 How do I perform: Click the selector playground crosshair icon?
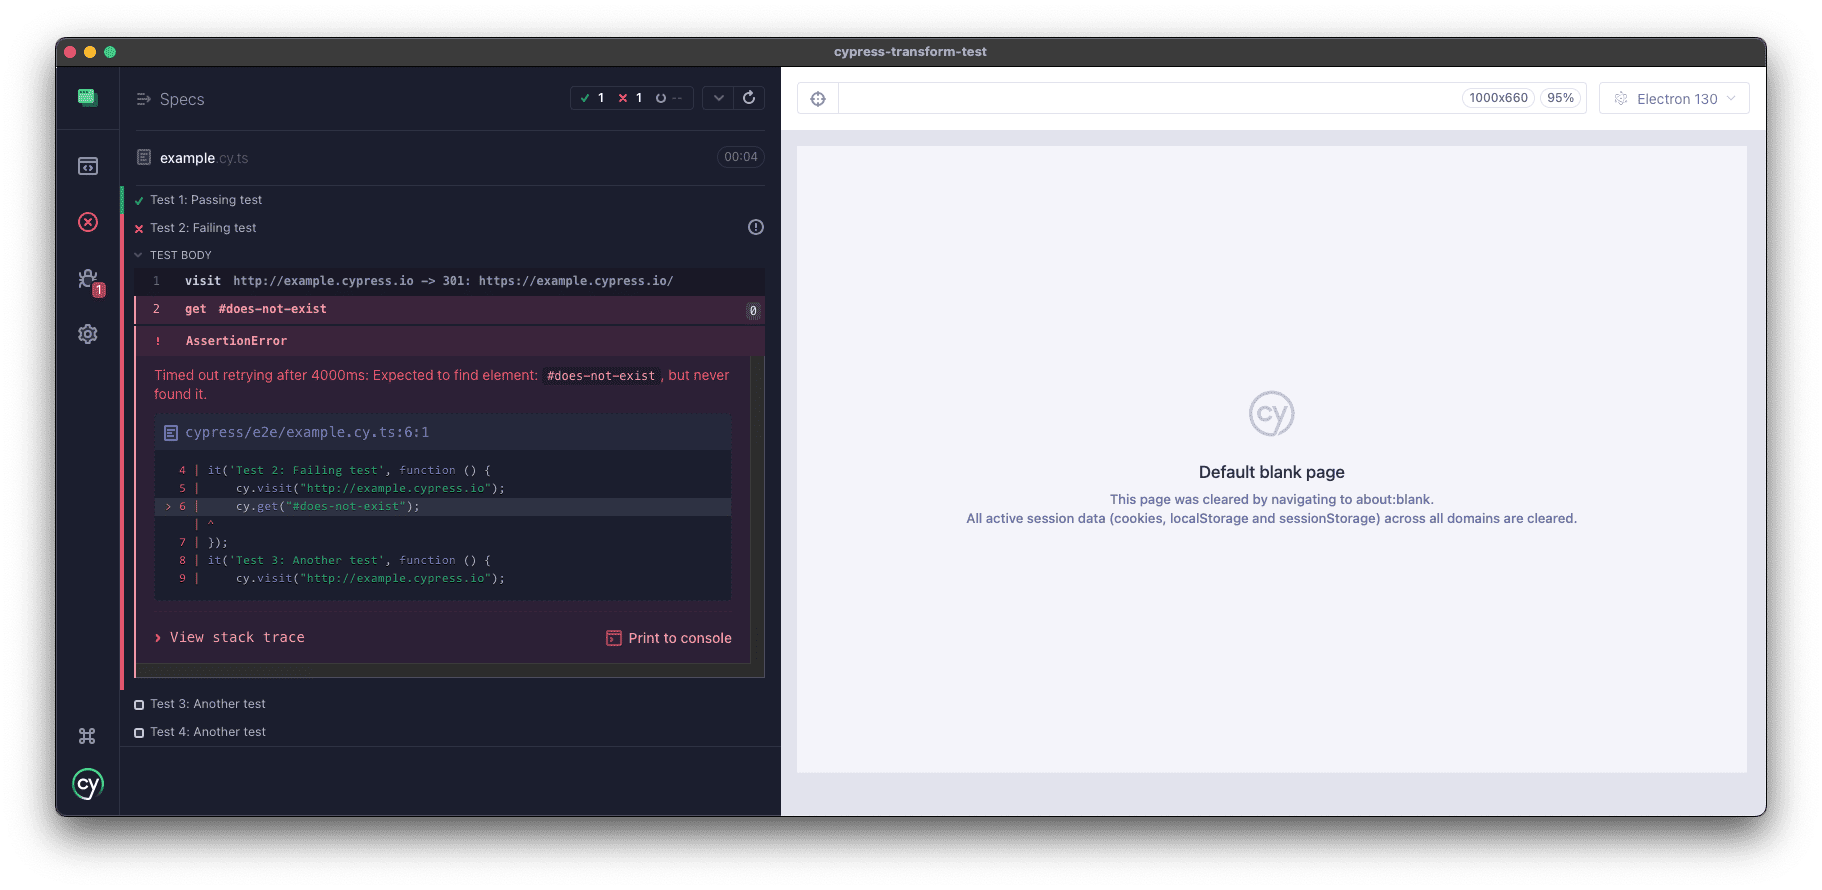pos(818,99)
